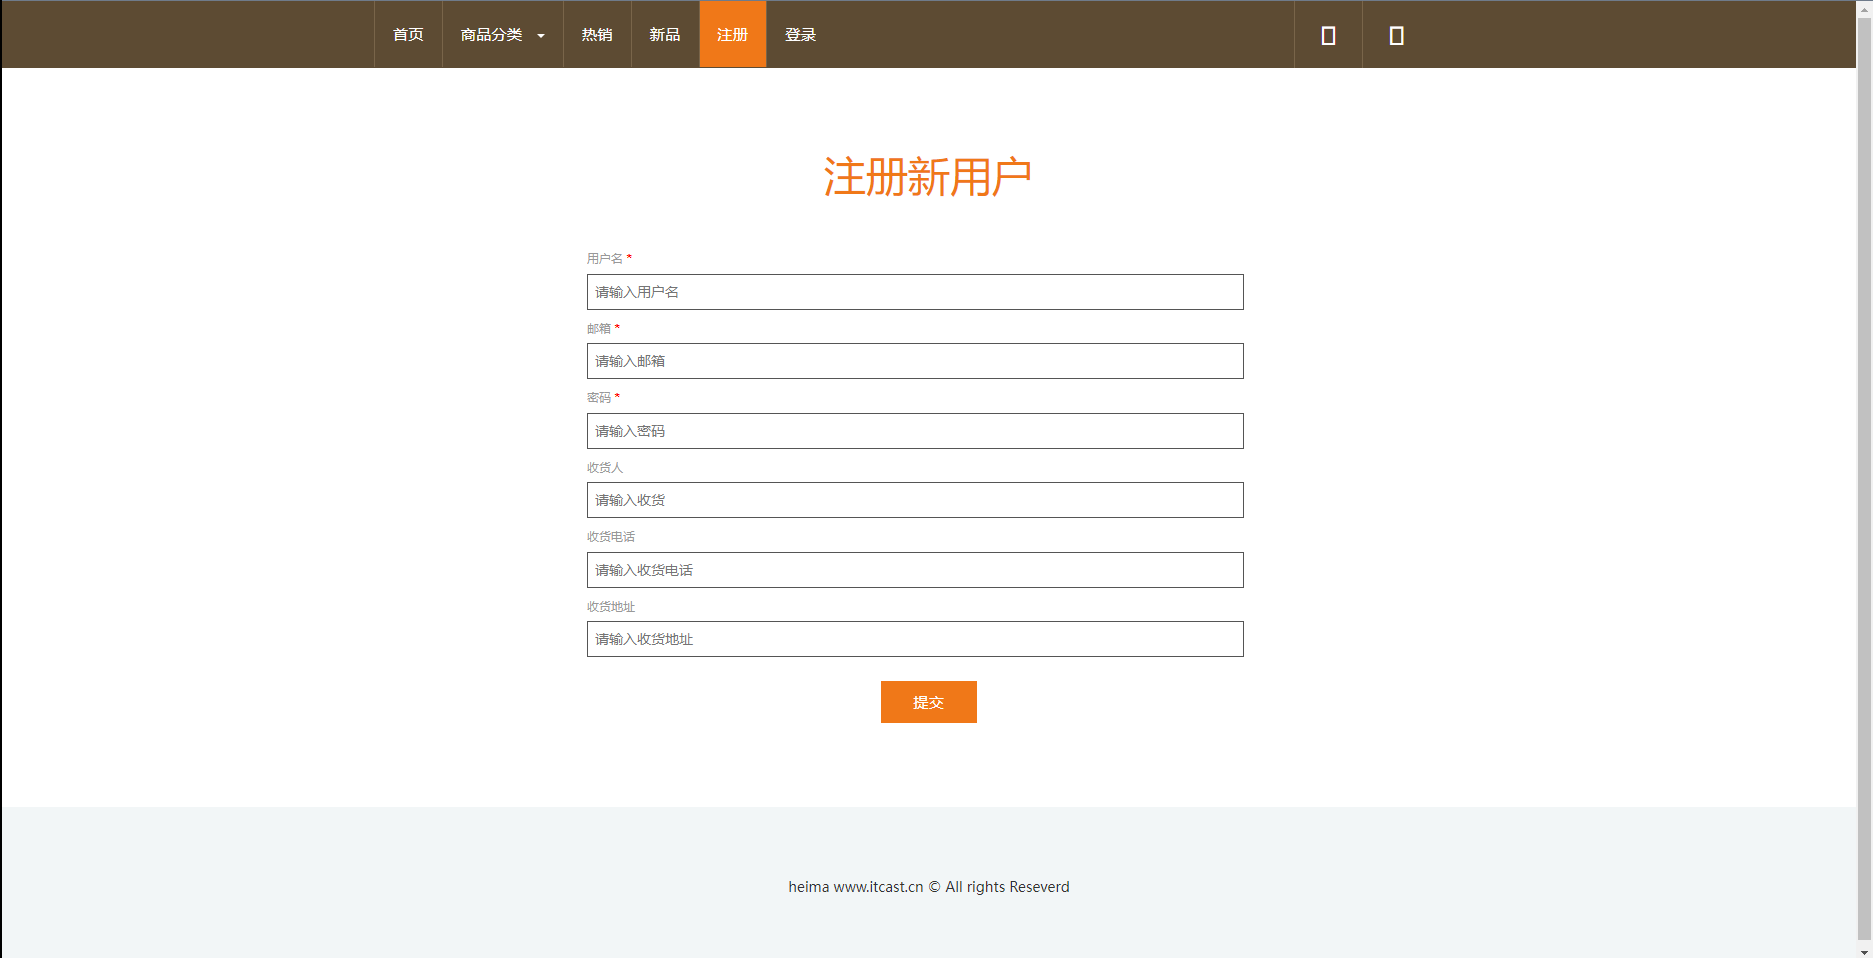Click the 收货电话 field label

point(611,537)
